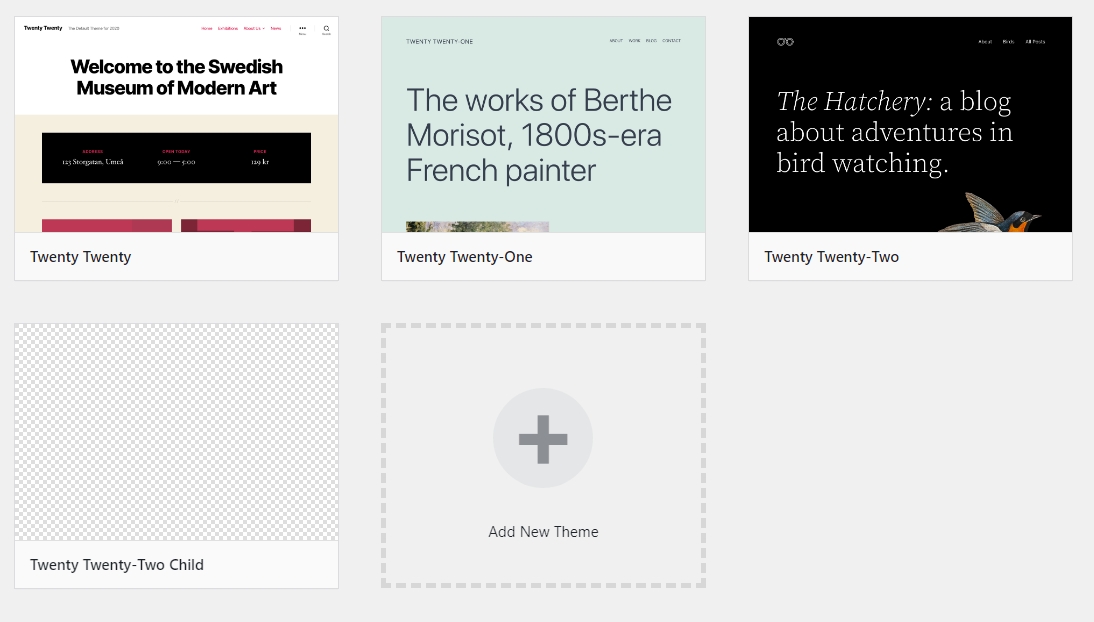Click the bold 'Twenty Twenty' site logo in preview

click(43, 29)
